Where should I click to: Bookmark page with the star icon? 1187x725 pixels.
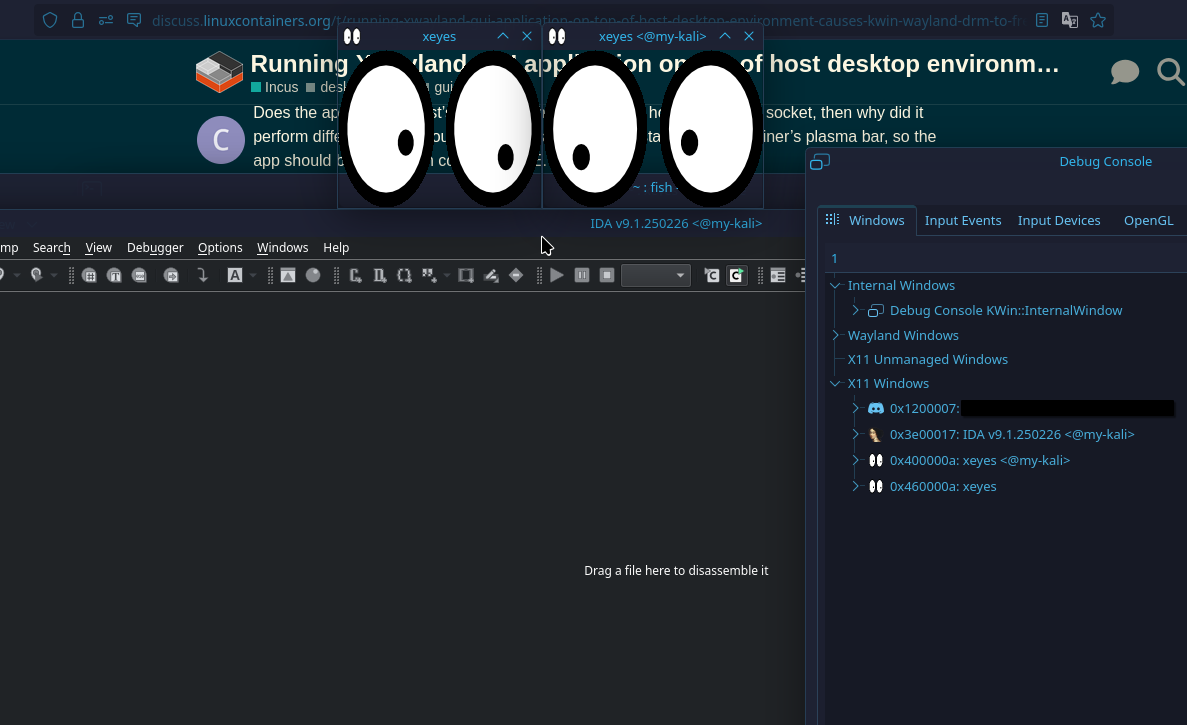tap(1098, 20)
